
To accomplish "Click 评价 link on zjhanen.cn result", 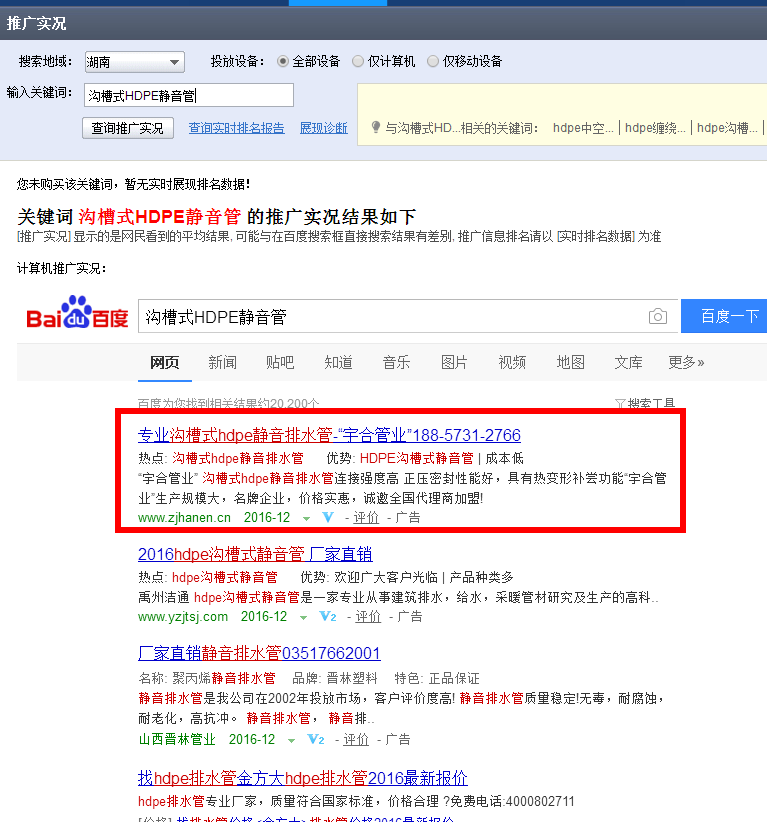I will click(x=366, y=517).
